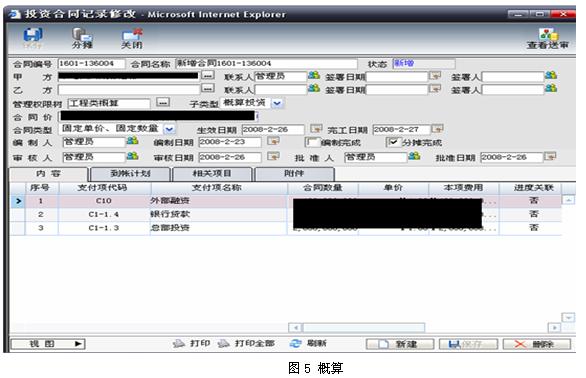Click the 合同数量 column header

(x=323, y=188)
